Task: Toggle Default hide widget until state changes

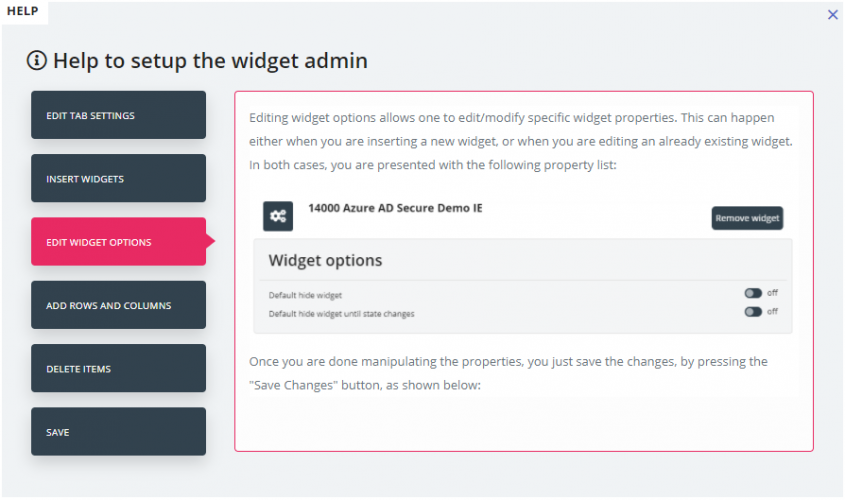Action: (x=753, y=312)
